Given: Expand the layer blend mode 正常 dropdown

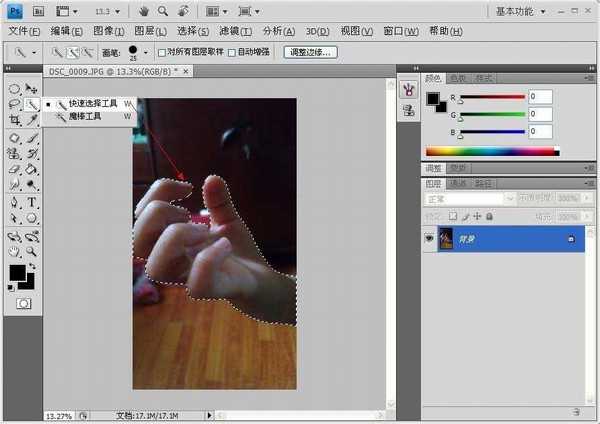Looking at the screenshot, I should click(x=465, y=199).
